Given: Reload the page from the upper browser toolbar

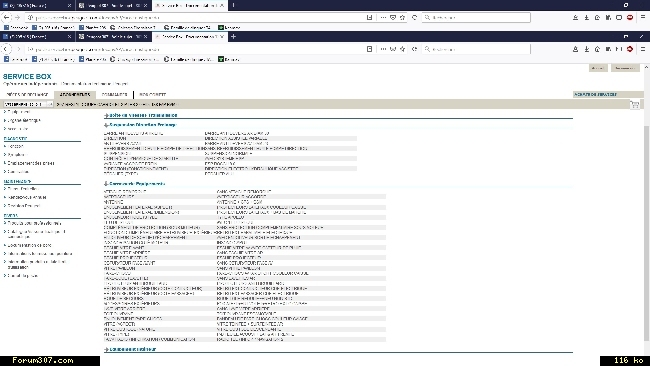Looking at the screenshot, I should click(414, 17).
